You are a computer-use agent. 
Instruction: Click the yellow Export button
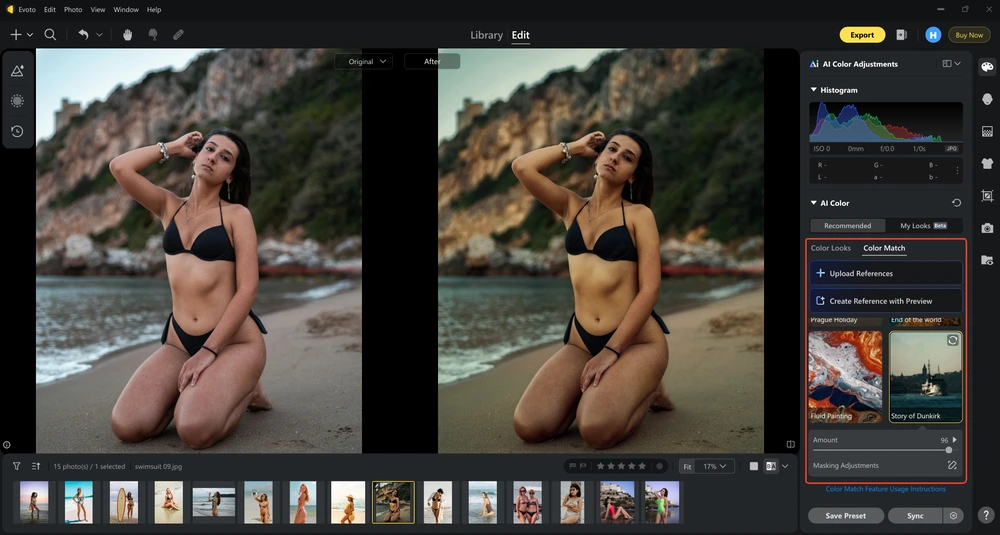pyautogui.click(x=862, y=35)
